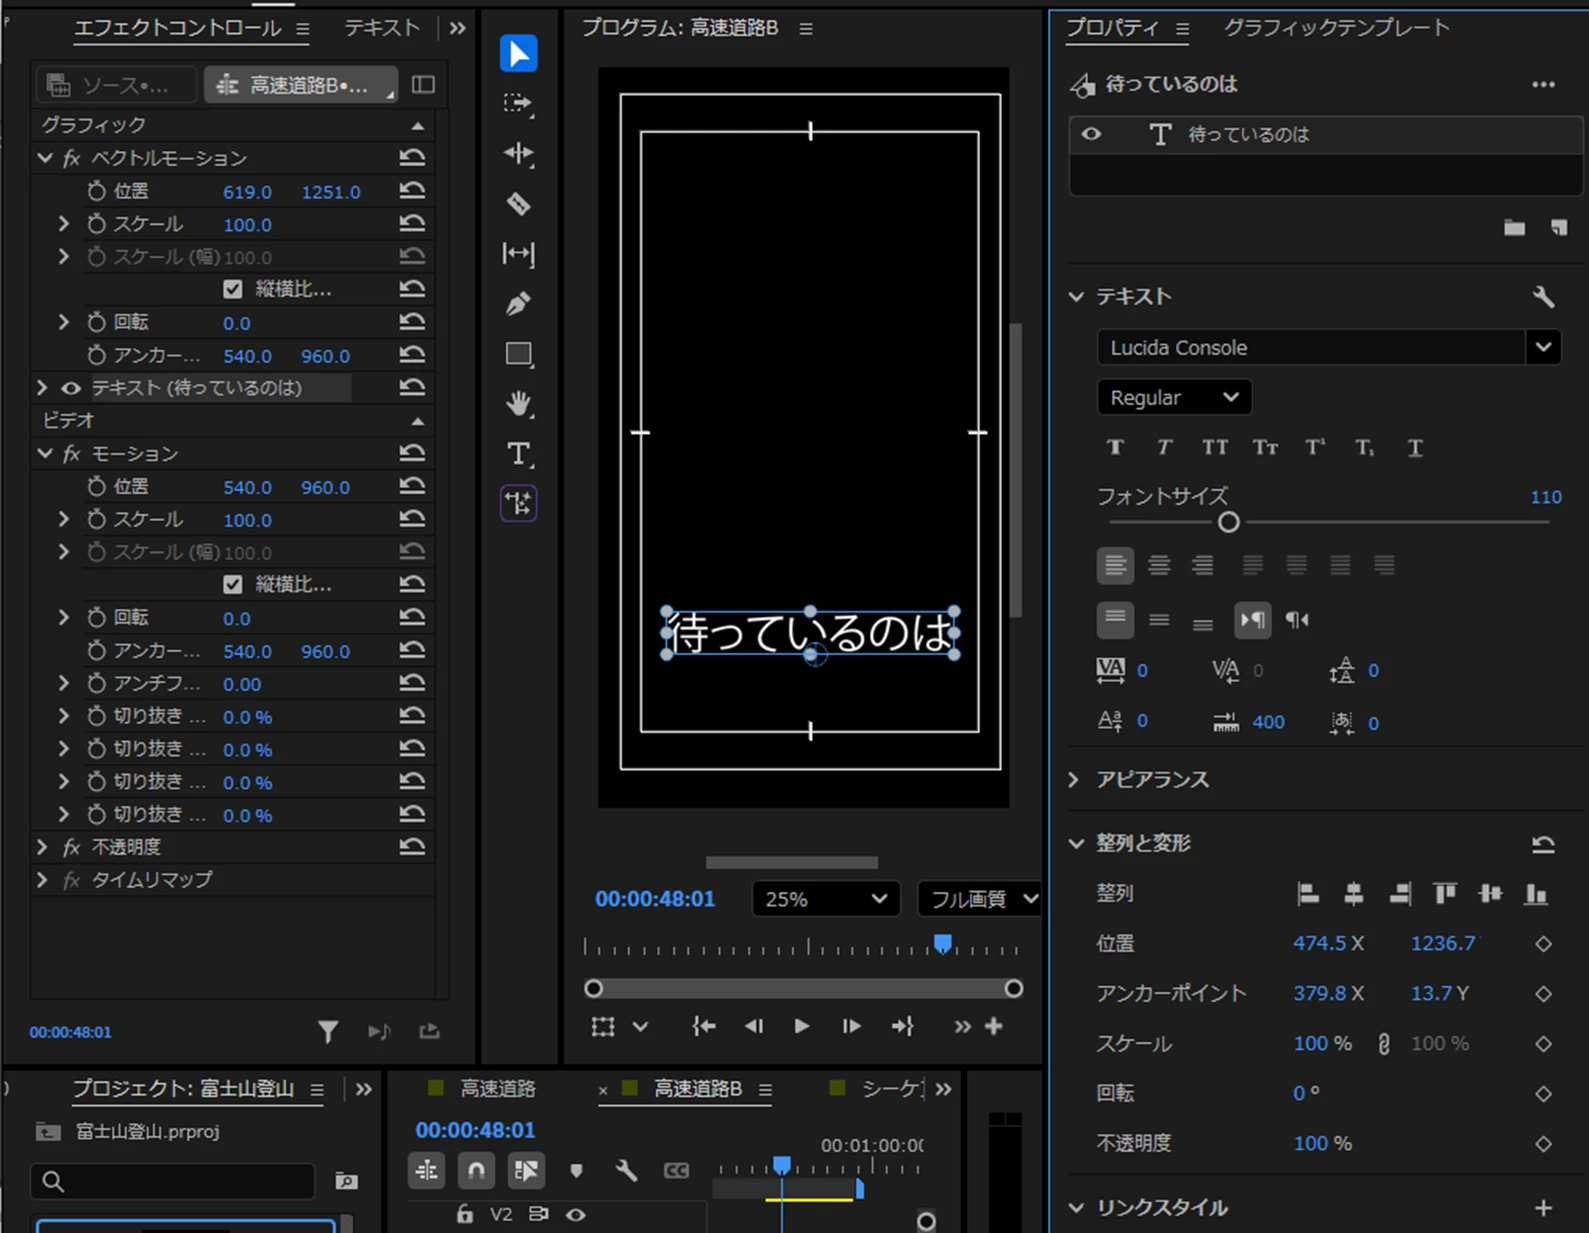Select the Pen tool
Image resolution: width=1589 pixels, height=1233 pixels.
coord(518,303)
